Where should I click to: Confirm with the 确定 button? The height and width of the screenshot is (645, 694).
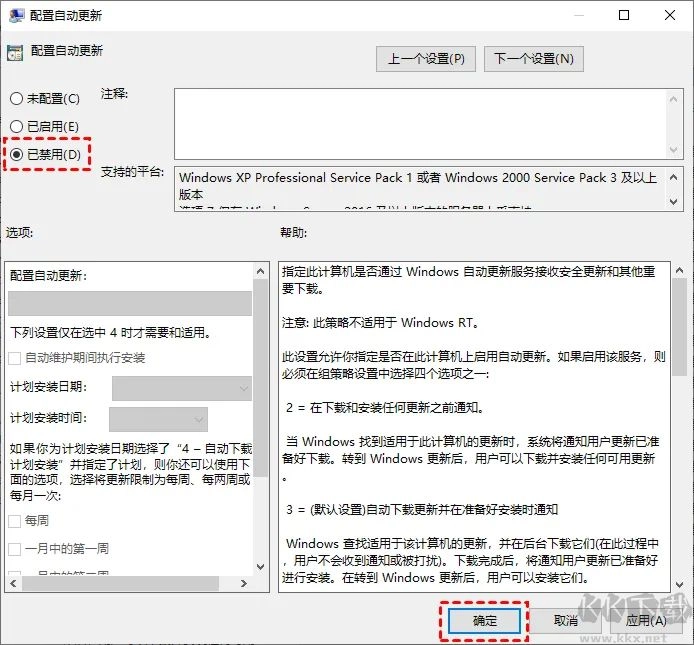pyautogui.click(x=484, y=620)
